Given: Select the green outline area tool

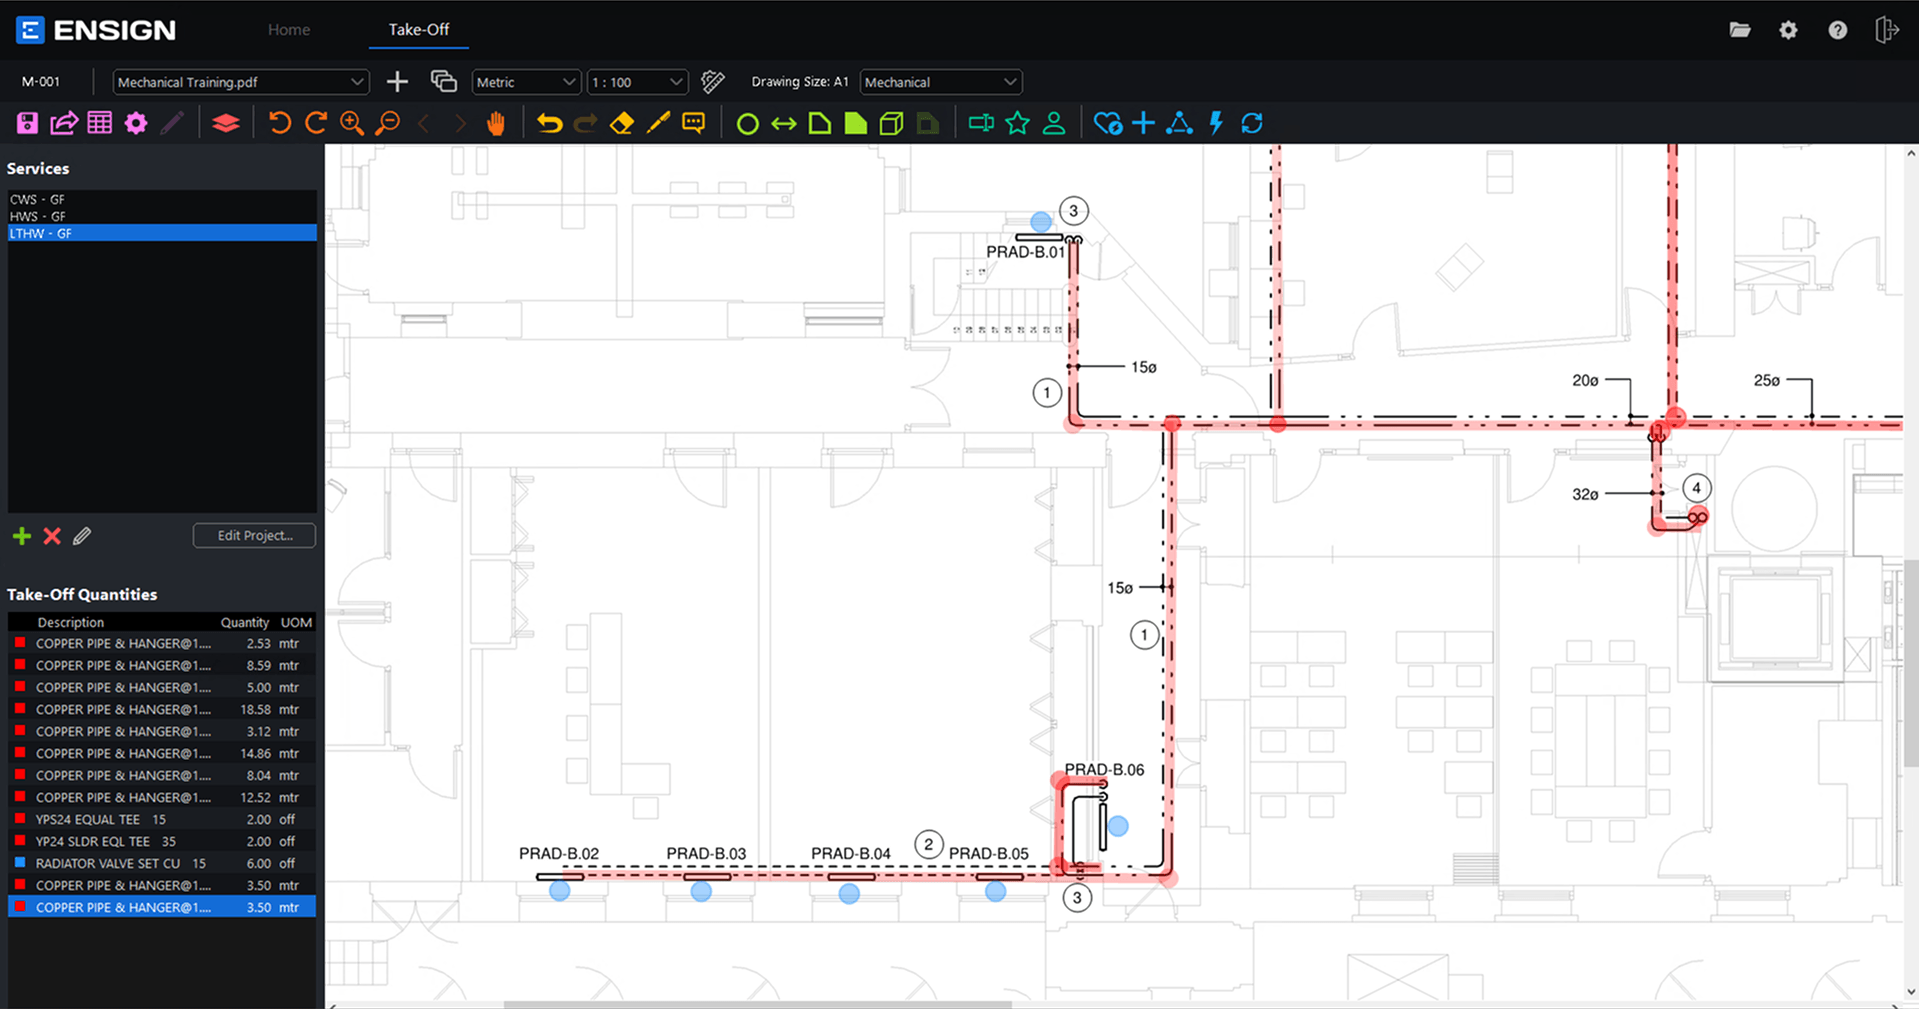Looking at the screenshot, I should pos(820,123).
